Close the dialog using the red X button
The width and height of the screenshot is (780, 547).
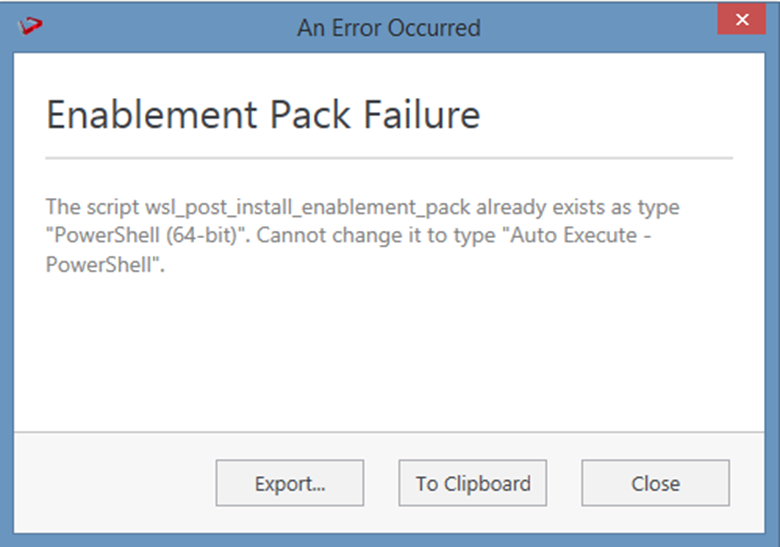(x=741, y=20)
